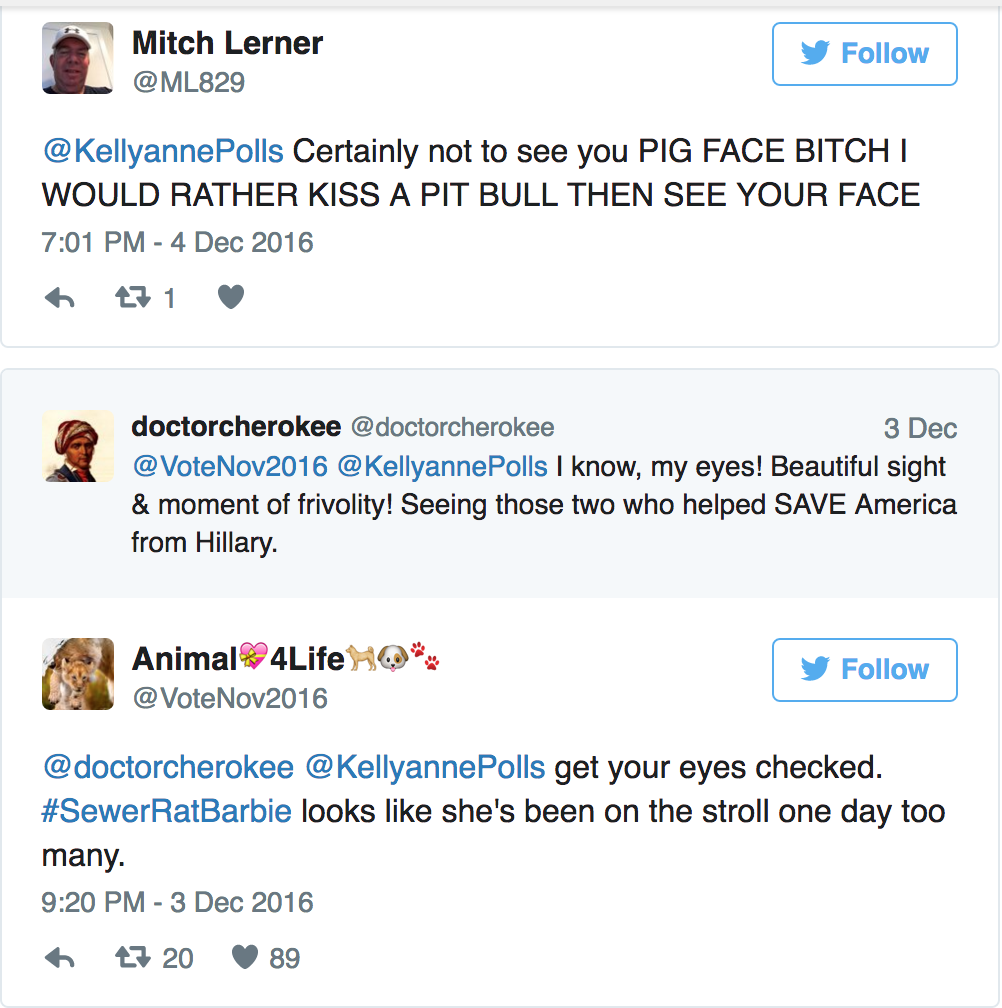This screenshot has height=1008, width=1002.
Task: Like the Animal4Life tweet with 89 likes
Action: coord(245,957)
